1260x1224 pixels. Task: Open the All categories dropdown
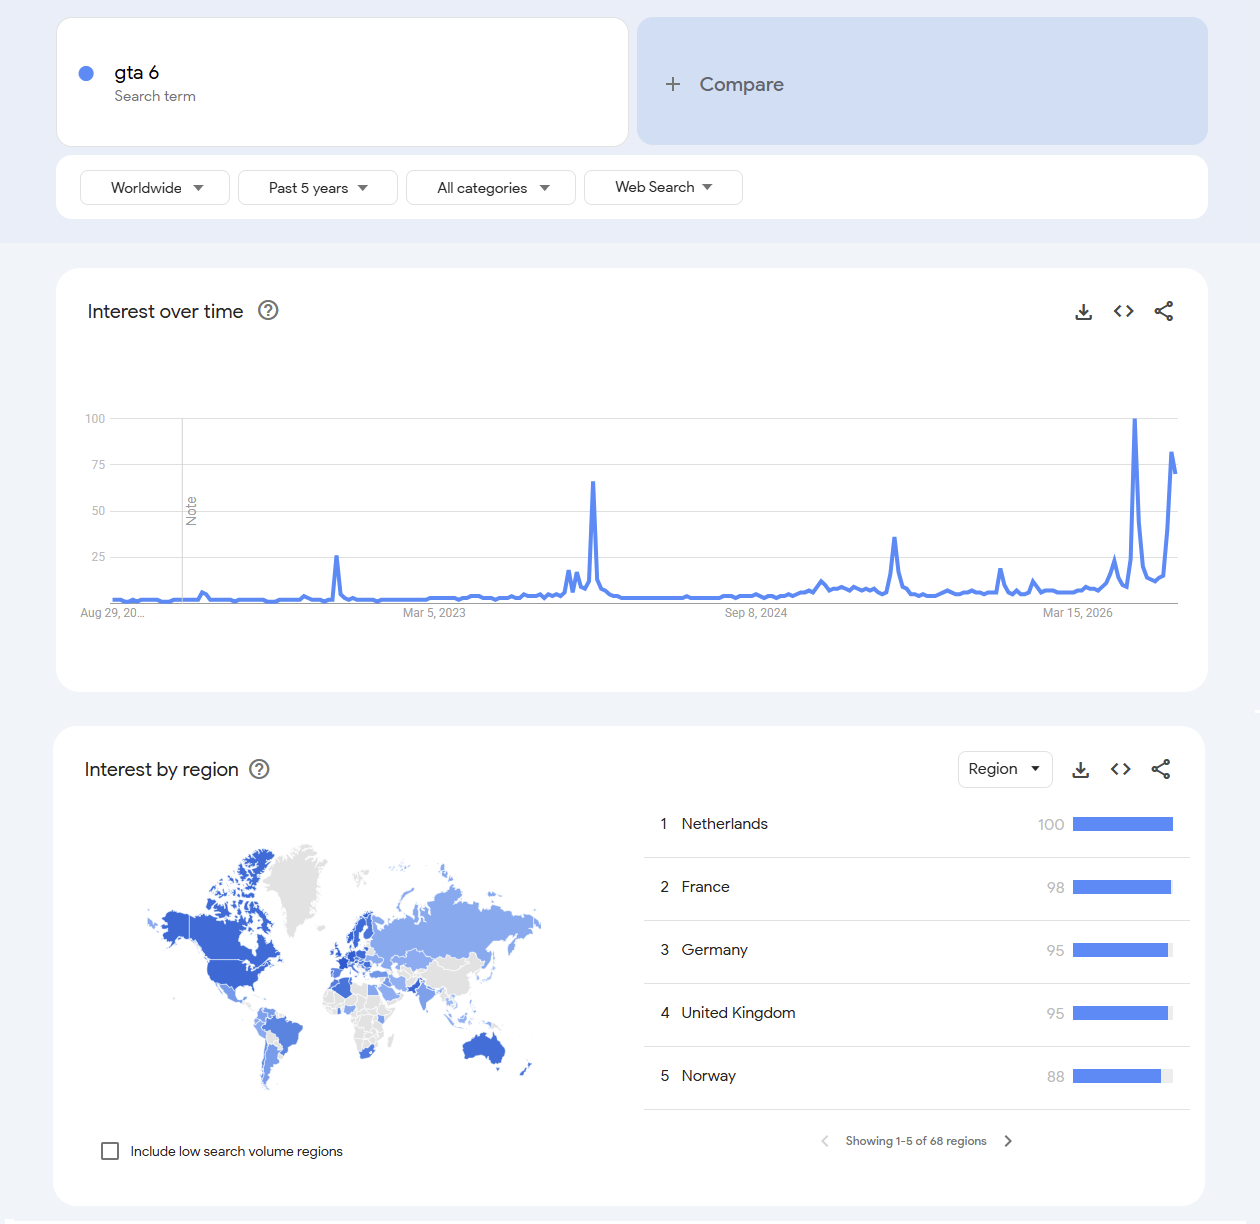[x=491, y=188]
